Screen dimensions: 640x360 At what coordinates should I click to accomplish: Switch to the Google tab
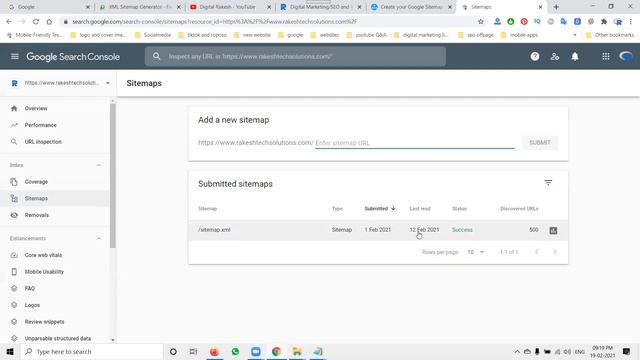(x=48, y=7)
